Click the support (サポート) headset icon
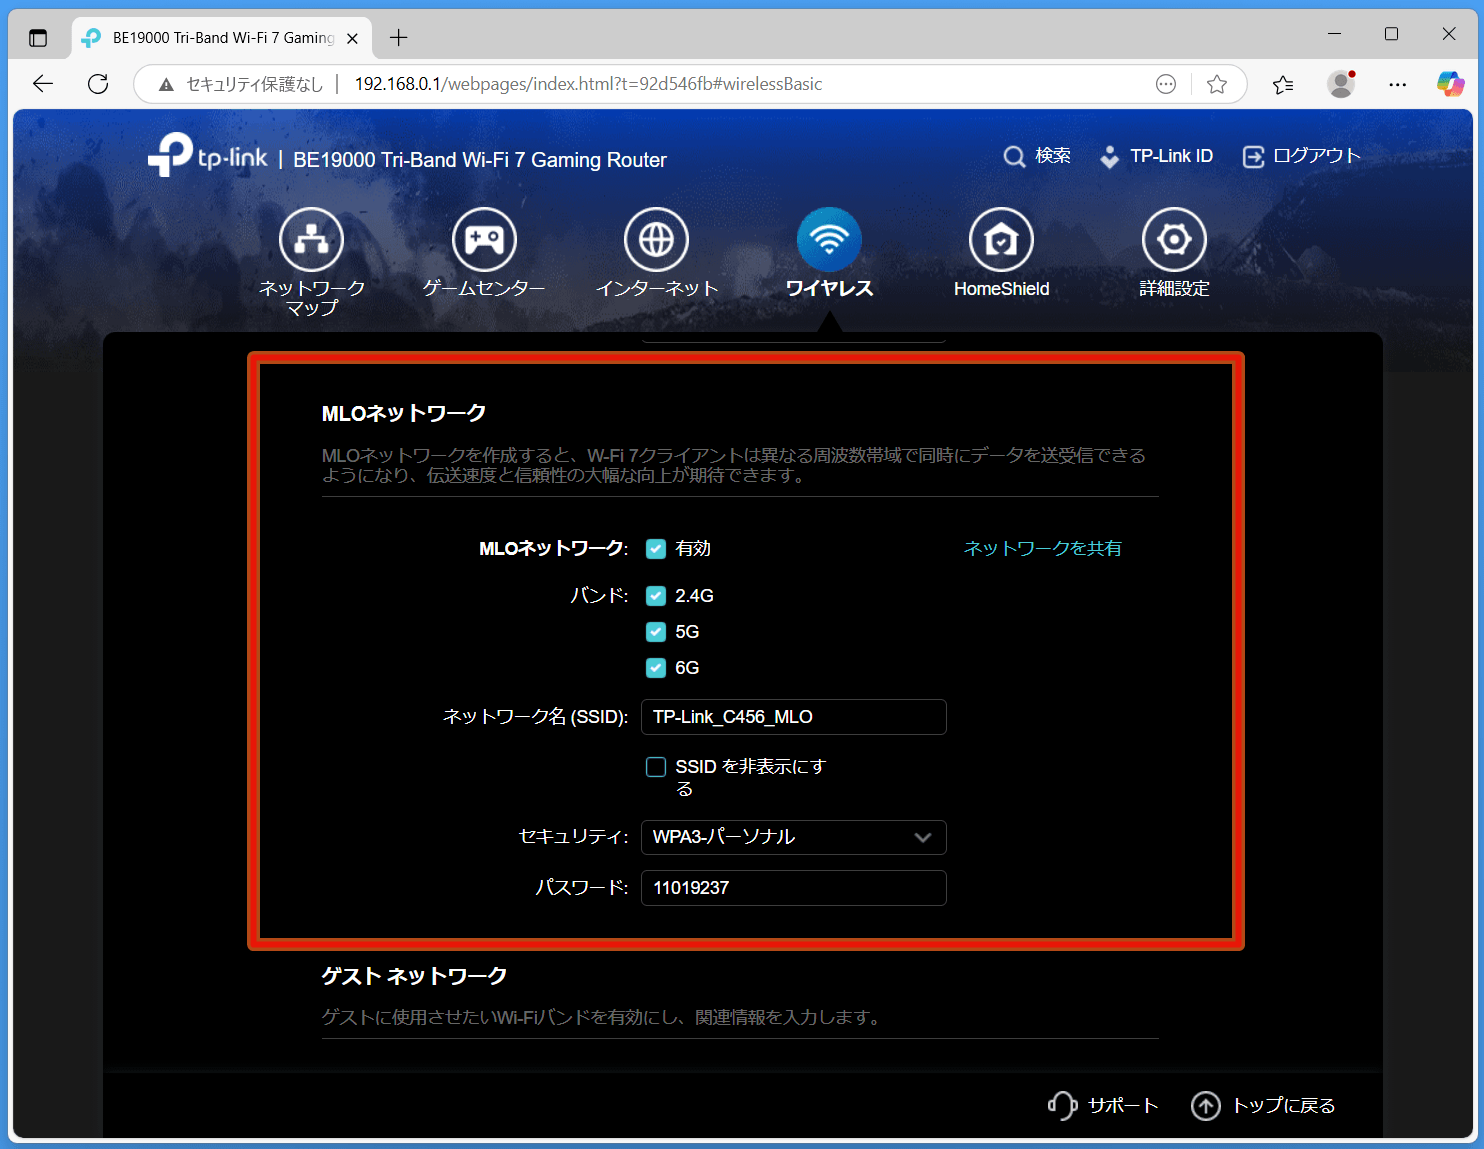 pos(1061,1105)
